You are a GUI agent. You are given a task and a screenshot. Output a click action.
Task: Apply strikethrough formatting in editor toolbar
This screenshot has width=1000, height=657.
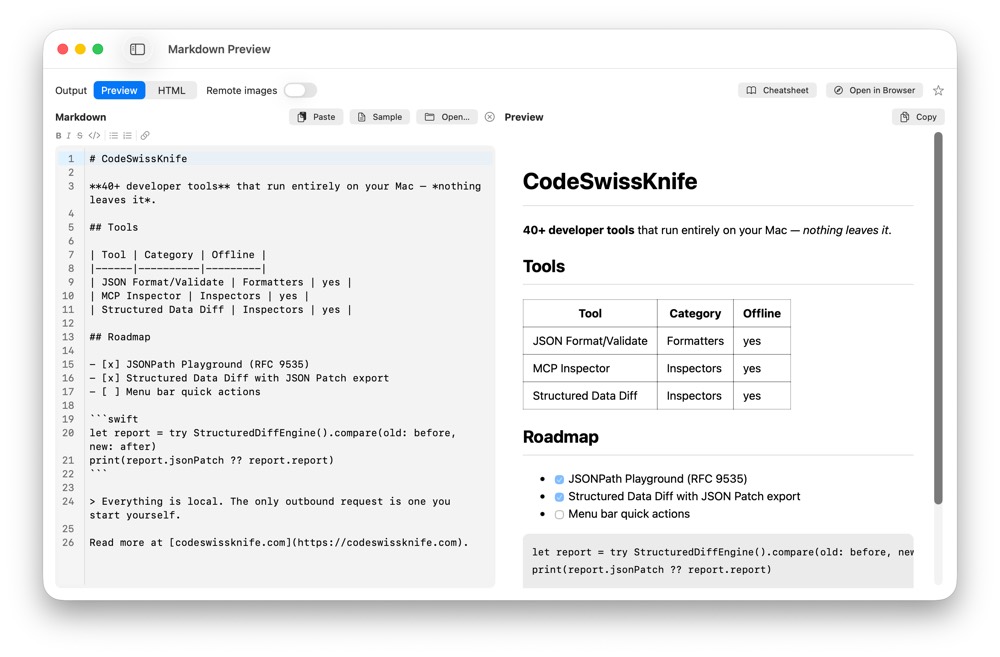coord(80,135)
